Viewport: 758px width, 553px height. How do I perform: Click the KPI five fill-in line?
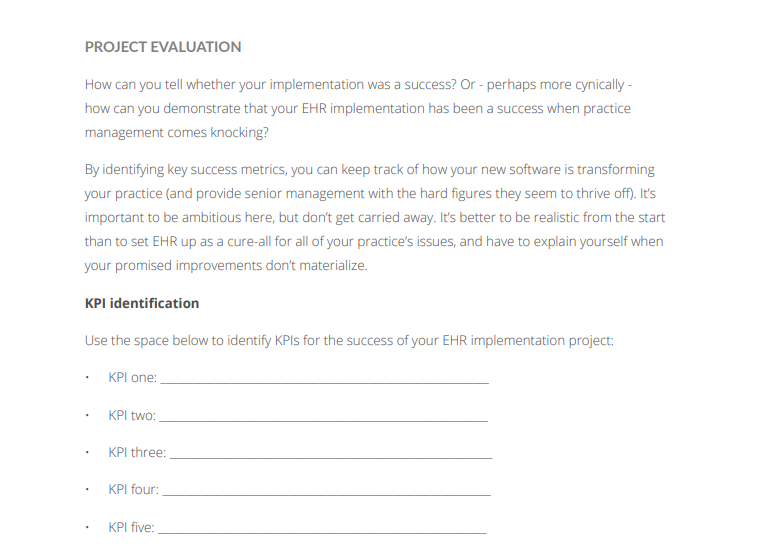click(322, 528)
